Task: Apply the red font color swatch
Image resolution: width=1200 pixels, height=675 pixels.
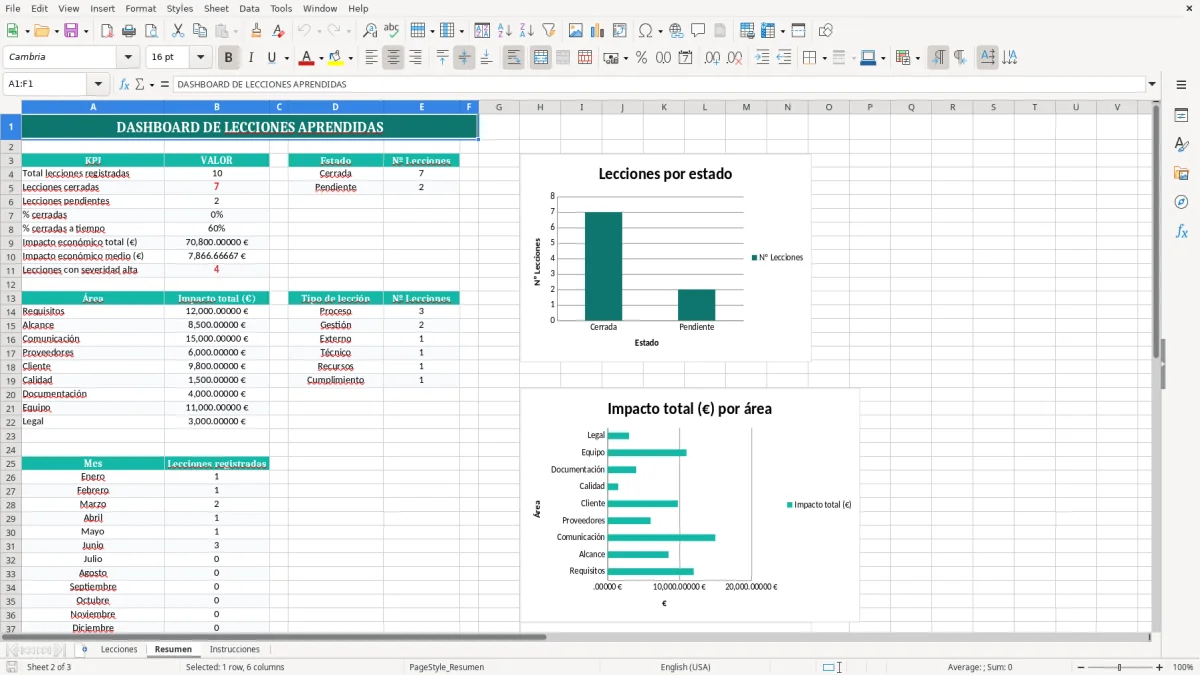Action: pos(307,58)
